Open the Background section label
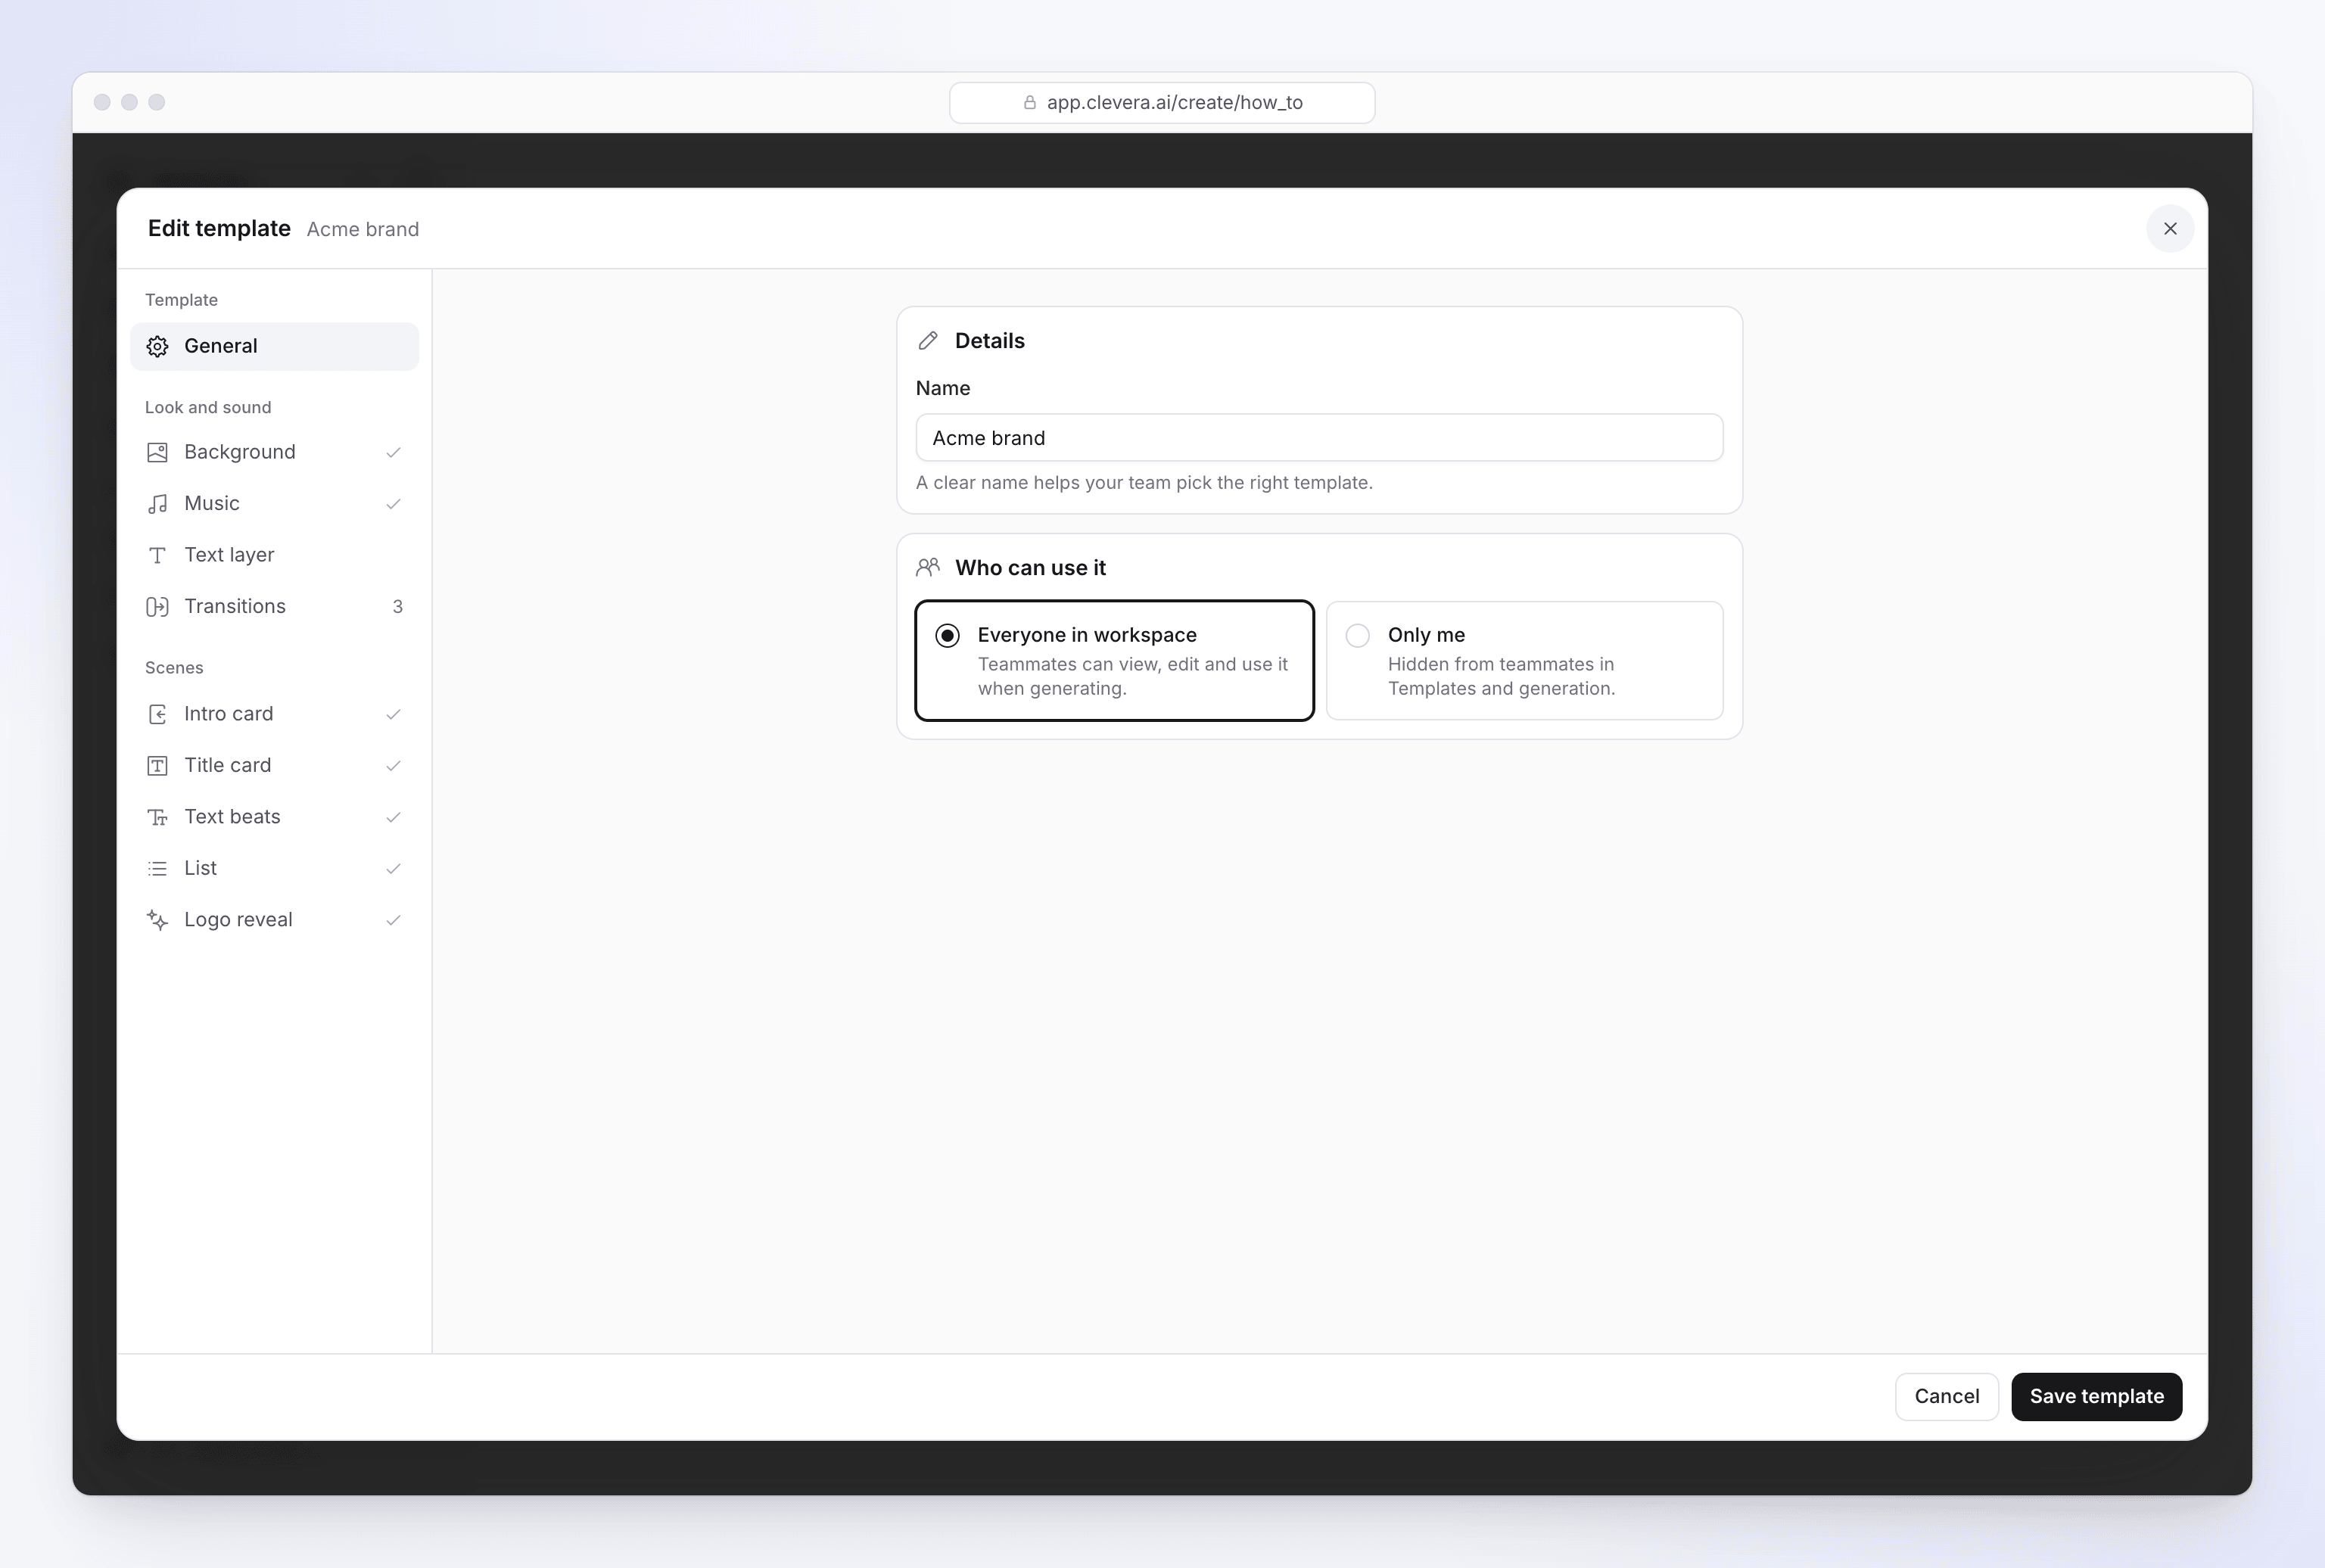Viewport: 2325px width, 1568px height. point(240,452)
